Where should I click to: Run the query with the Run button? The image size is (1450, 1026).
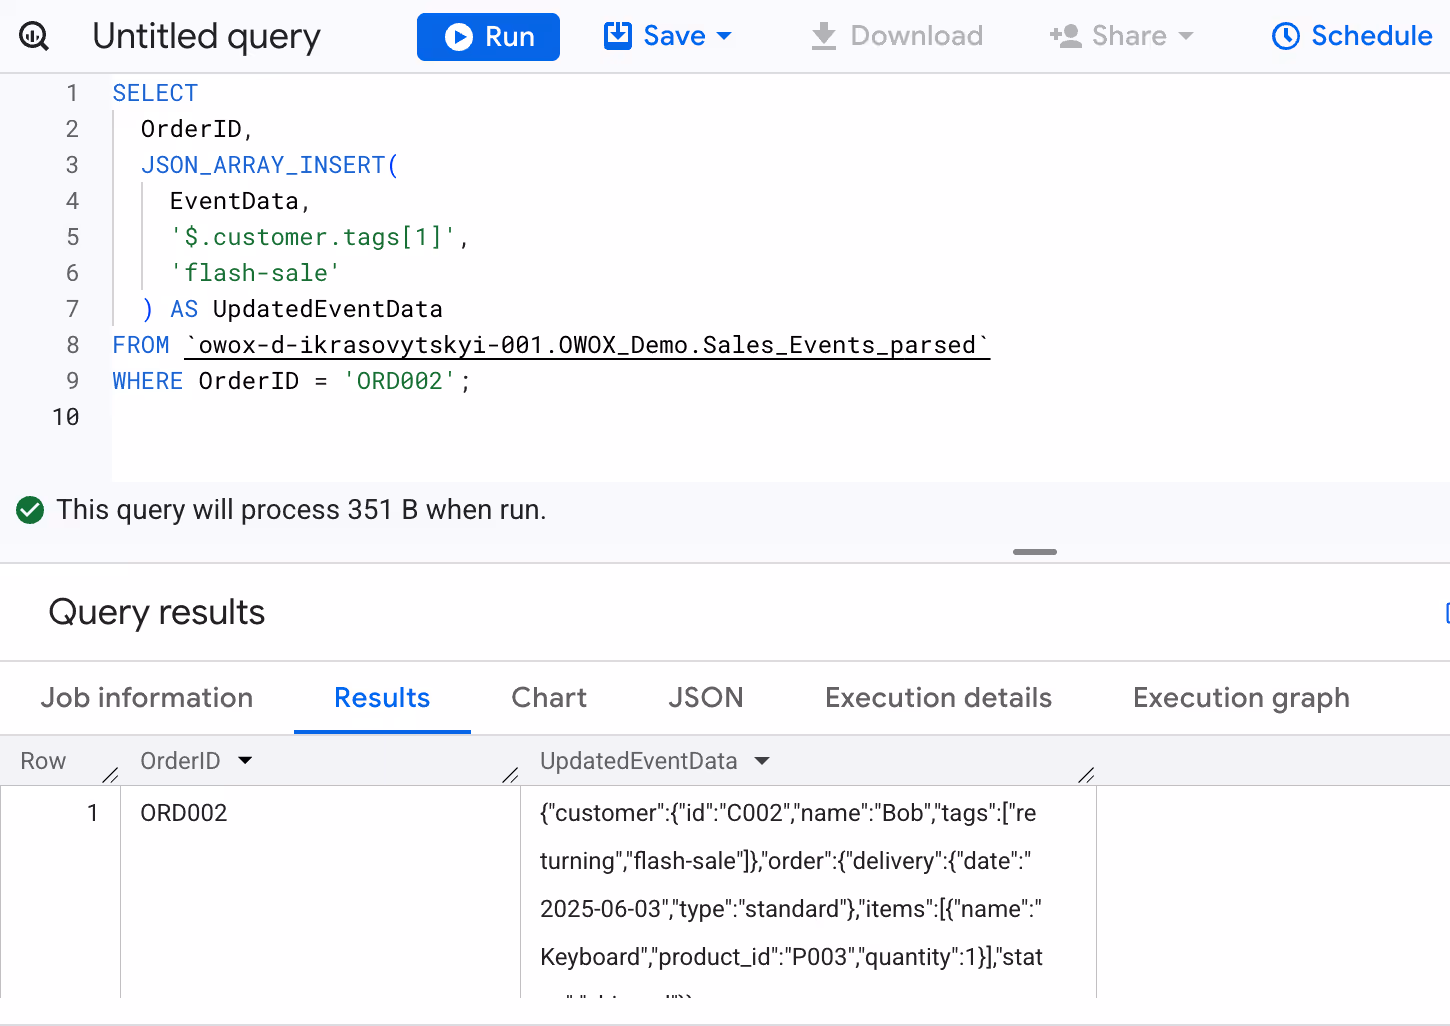[488, 37]
